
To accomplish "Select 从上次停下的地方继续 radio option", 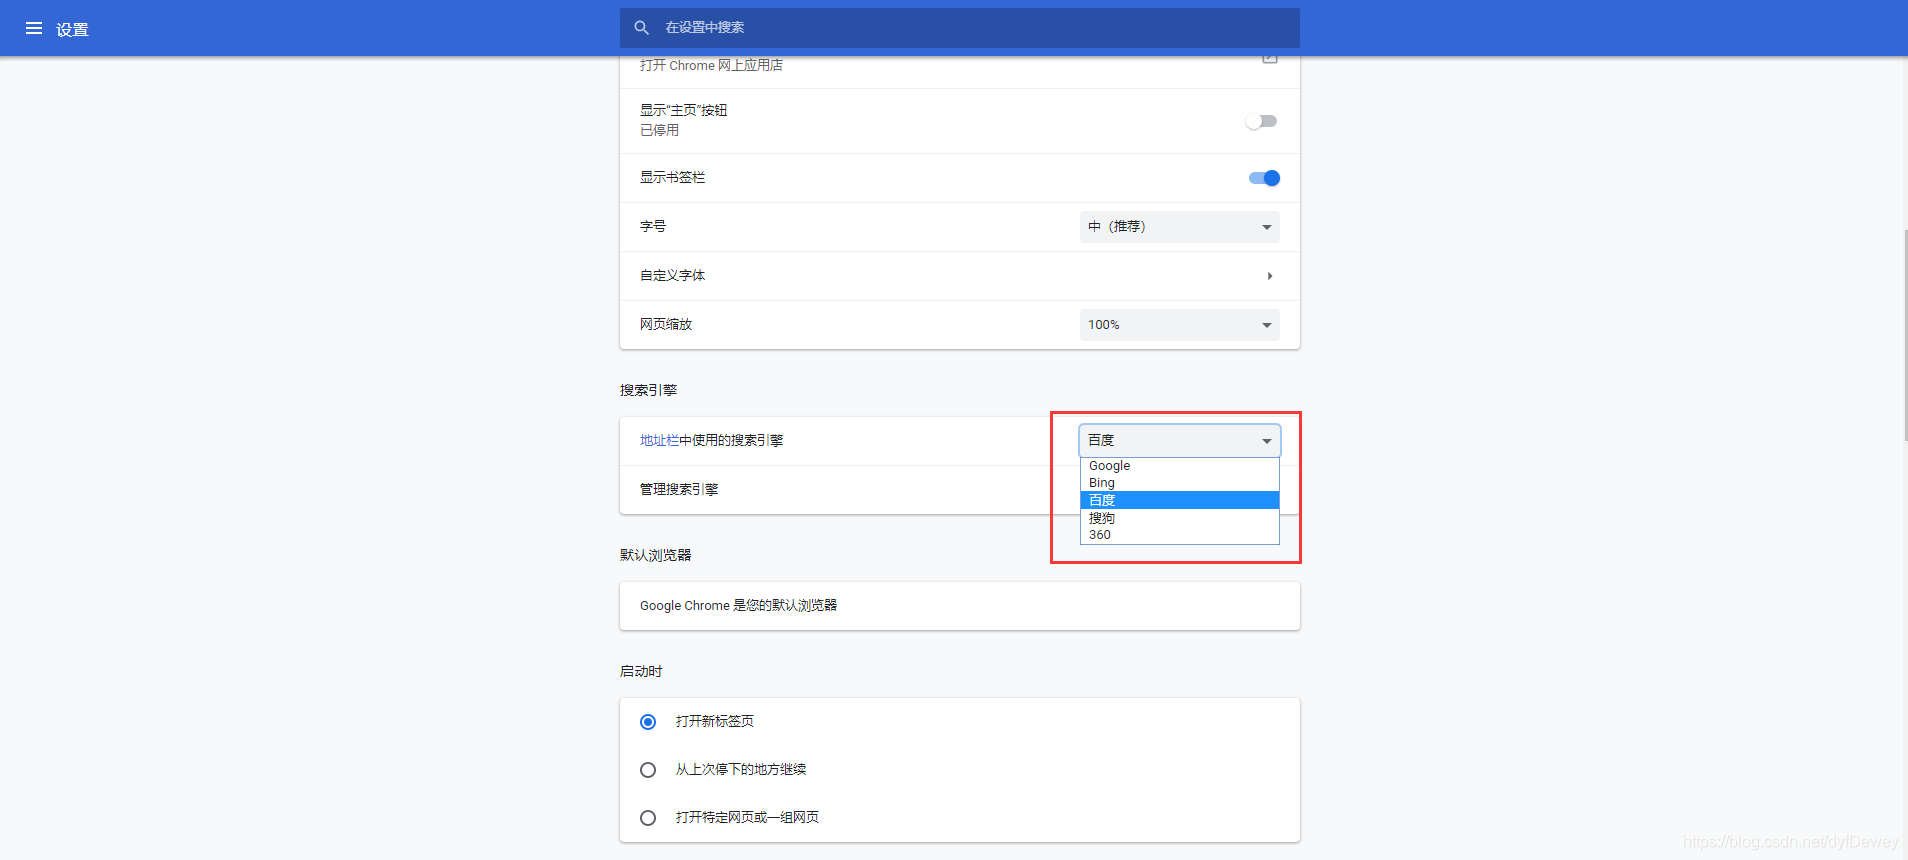I will [x=648, y=770].
